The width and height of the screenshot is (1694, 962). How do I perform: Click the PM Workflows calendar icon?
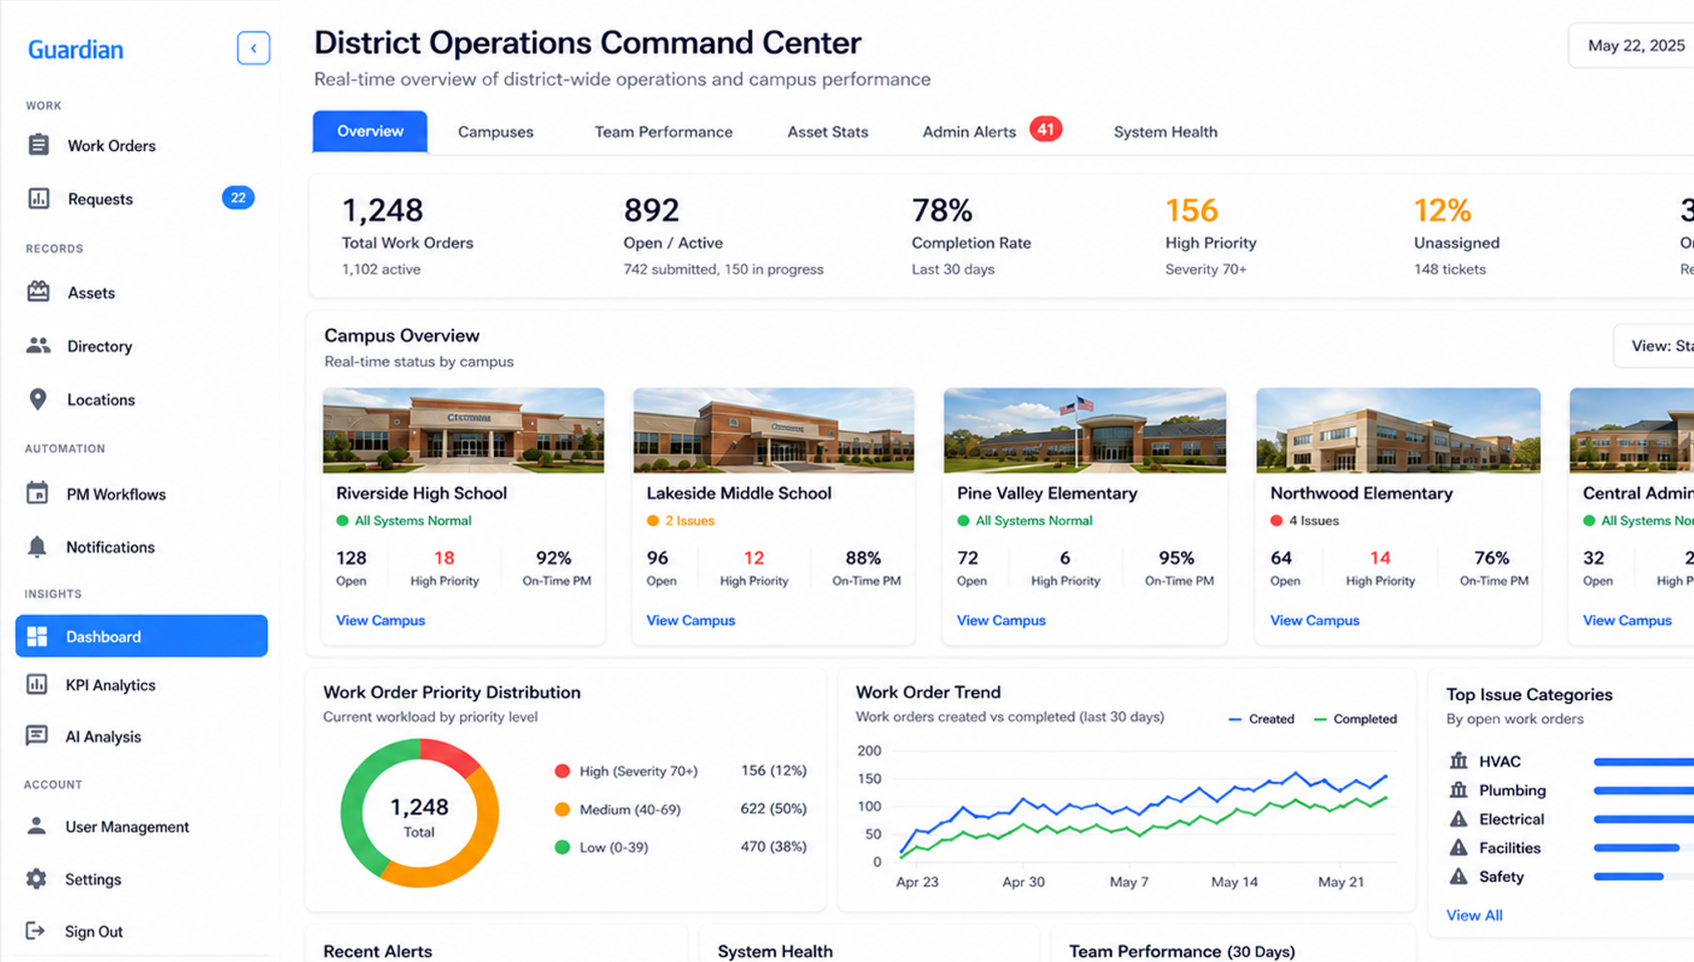click(x=37, y=493)
